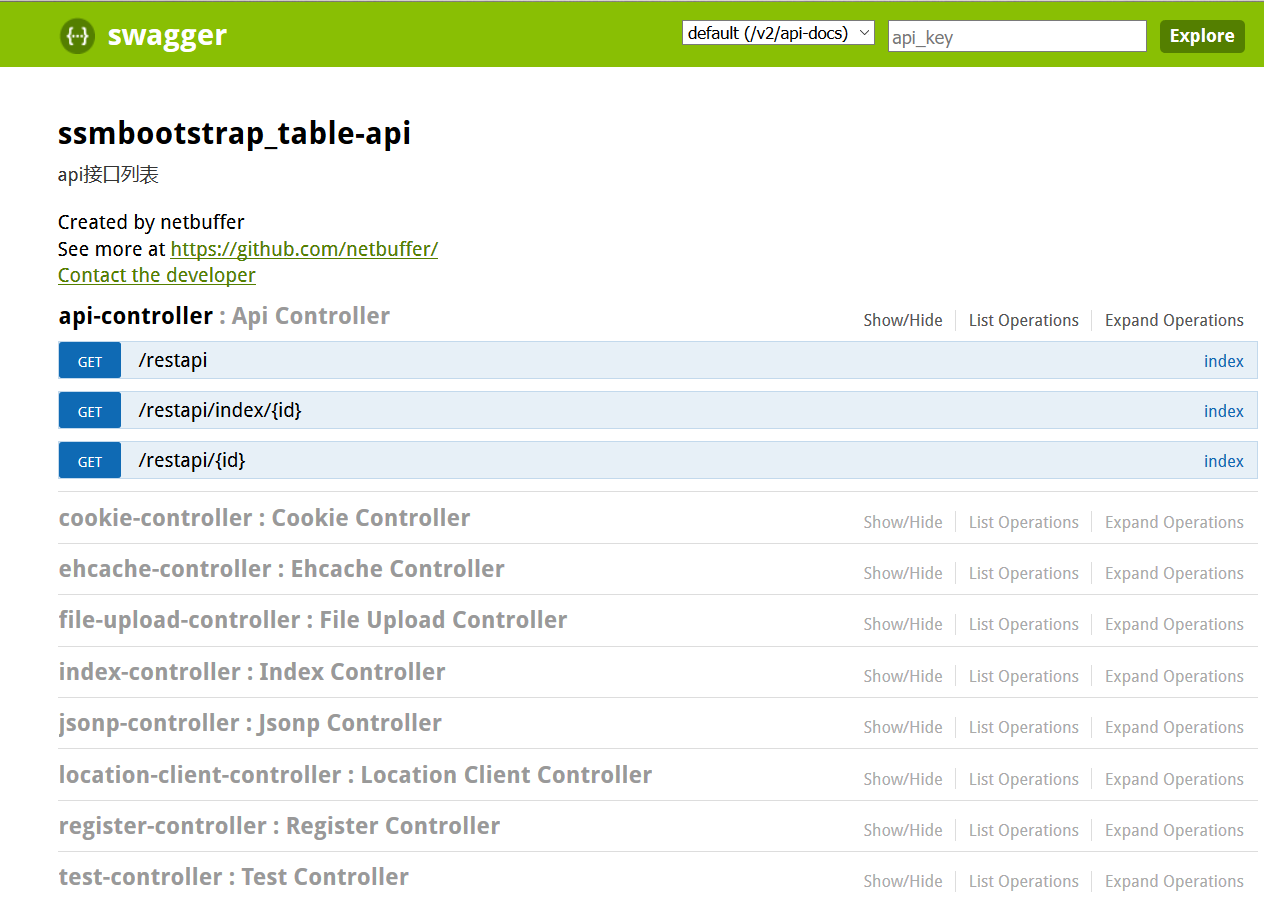Click Show/Hide for api-controller

(x=903, y=321)
